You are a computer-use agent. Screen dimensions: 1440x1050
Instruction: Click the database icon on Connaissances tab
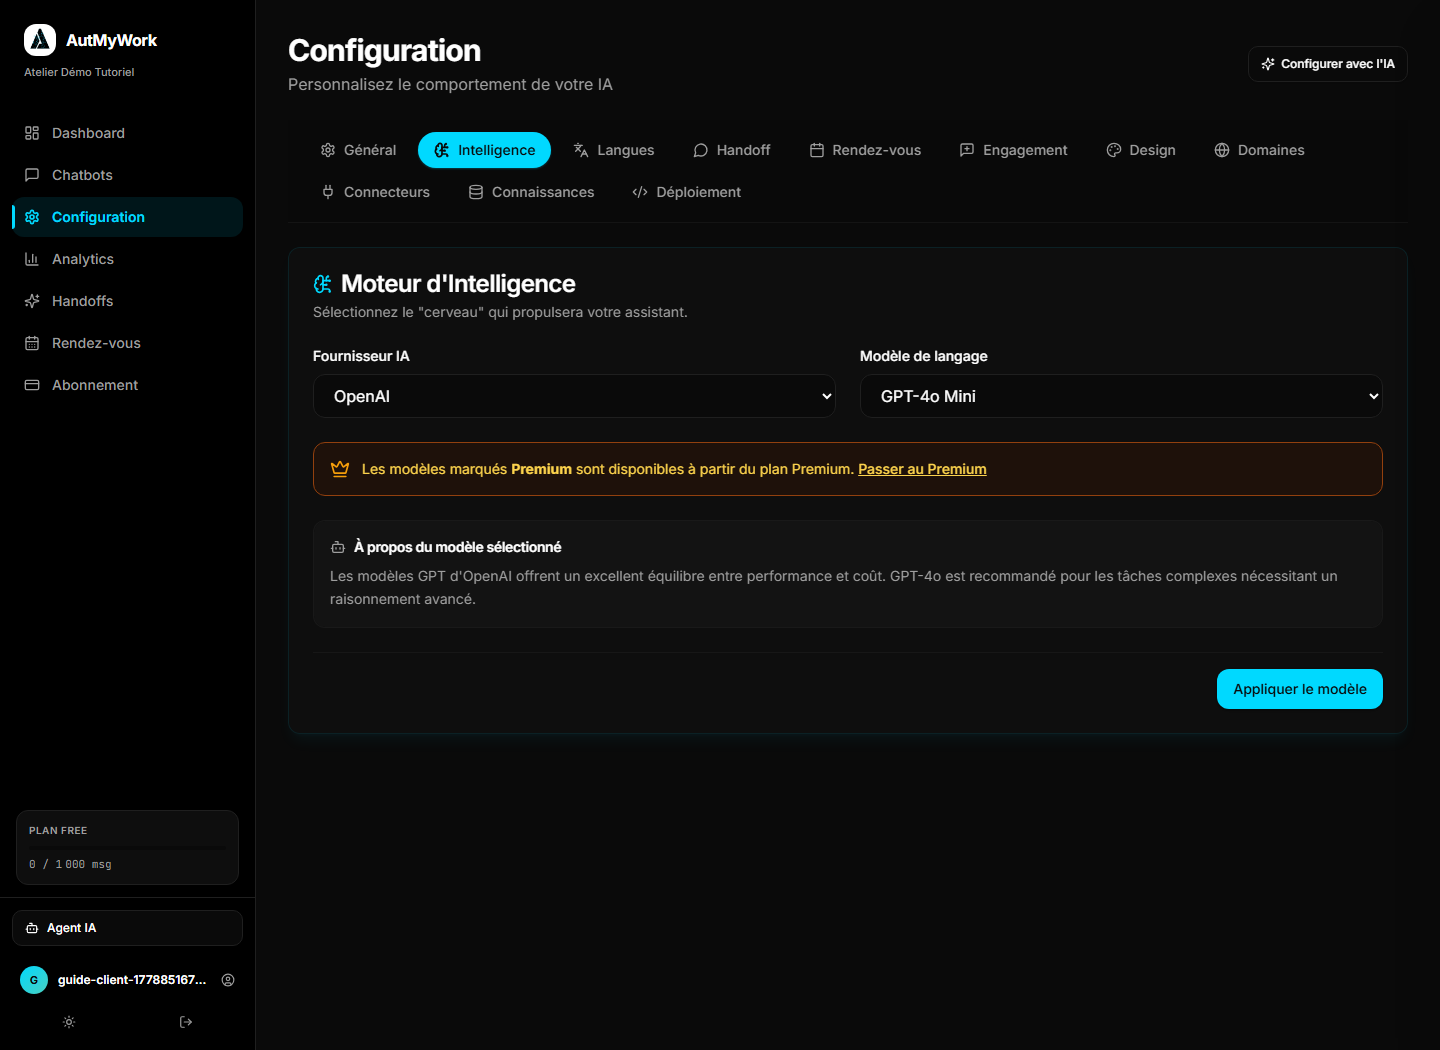tap(476, 192)
